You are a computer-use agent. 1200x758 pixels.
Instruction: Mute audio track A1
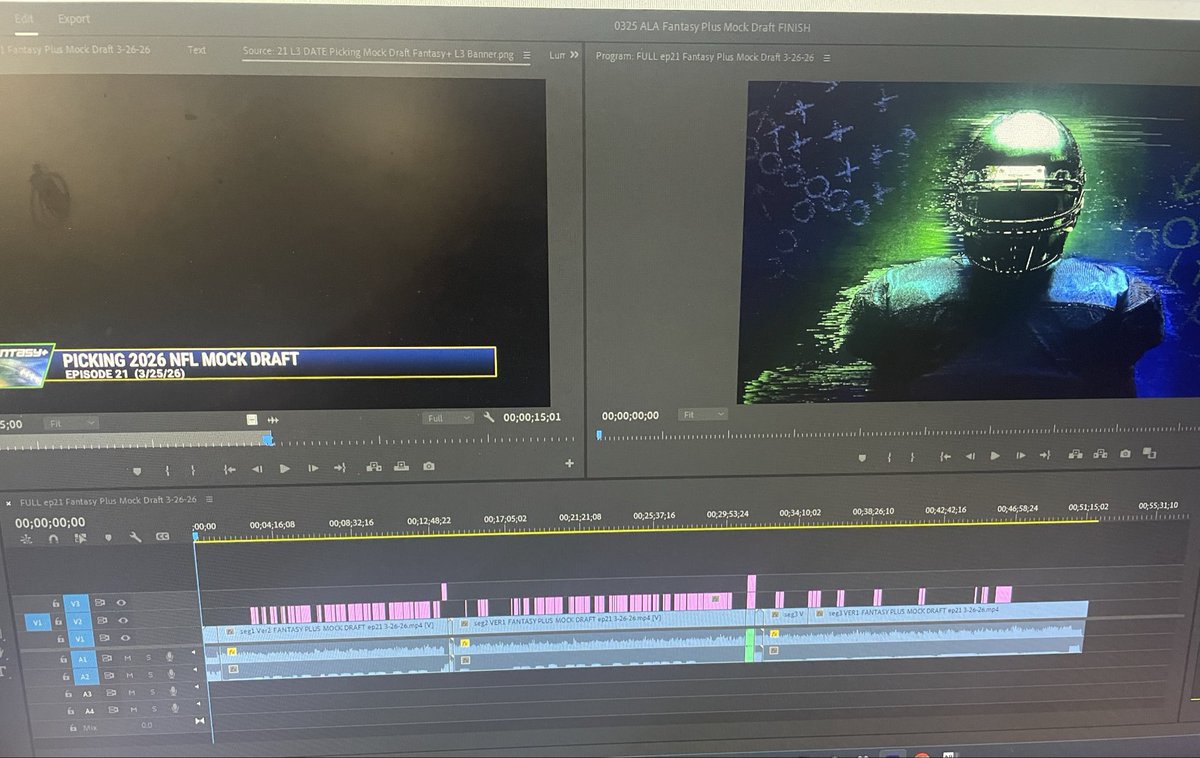click(128, 658)
